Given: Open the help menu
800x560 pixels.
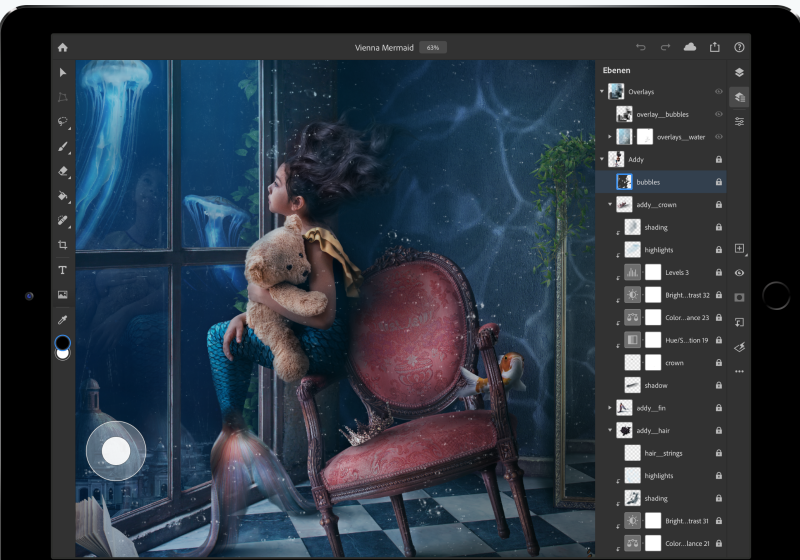Looking at the screenshot, I should (x=739, y=47).
